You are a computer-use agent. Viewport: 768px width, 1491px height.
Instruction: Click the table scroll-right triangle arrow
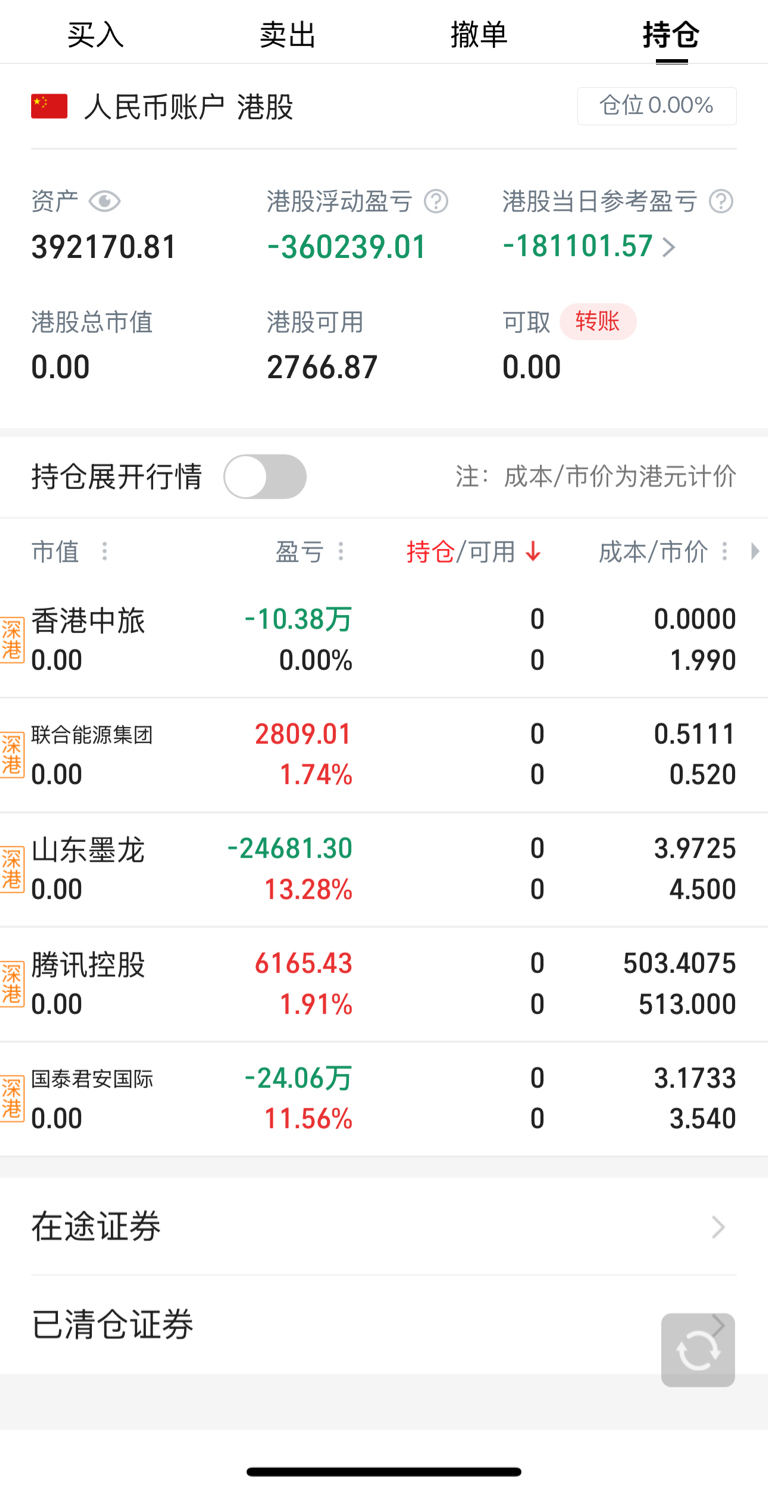(x=755, y=551)
